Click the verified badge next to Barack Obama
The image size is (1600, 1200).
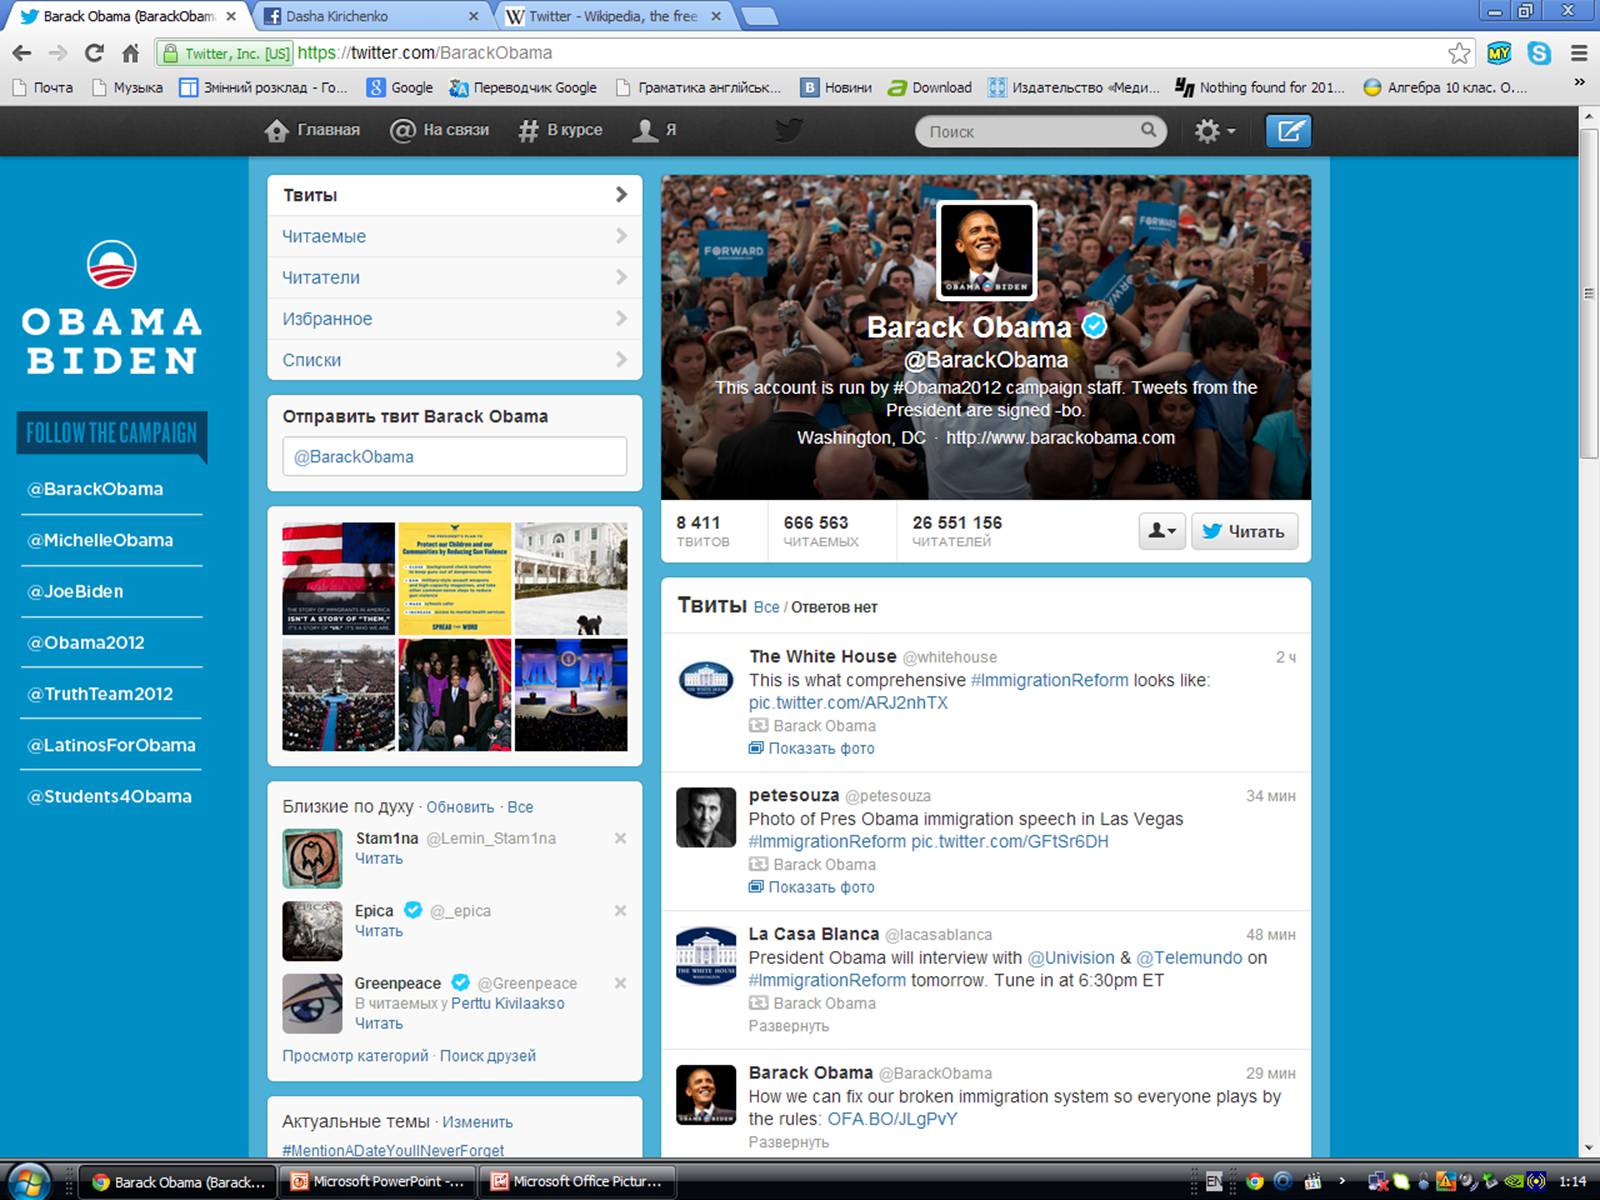coord(1095,326)
